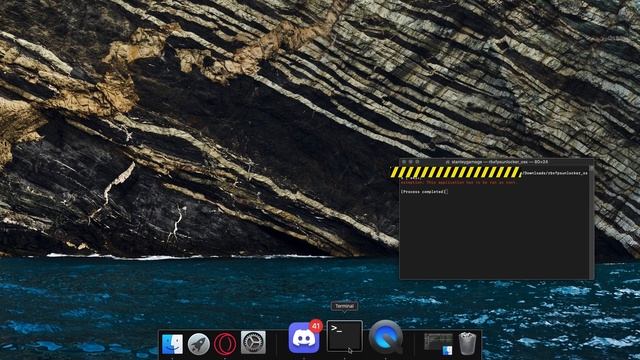Launch Launchpad rocket icon in dock
Screen dimensions: 640x360
coord(198,344)
